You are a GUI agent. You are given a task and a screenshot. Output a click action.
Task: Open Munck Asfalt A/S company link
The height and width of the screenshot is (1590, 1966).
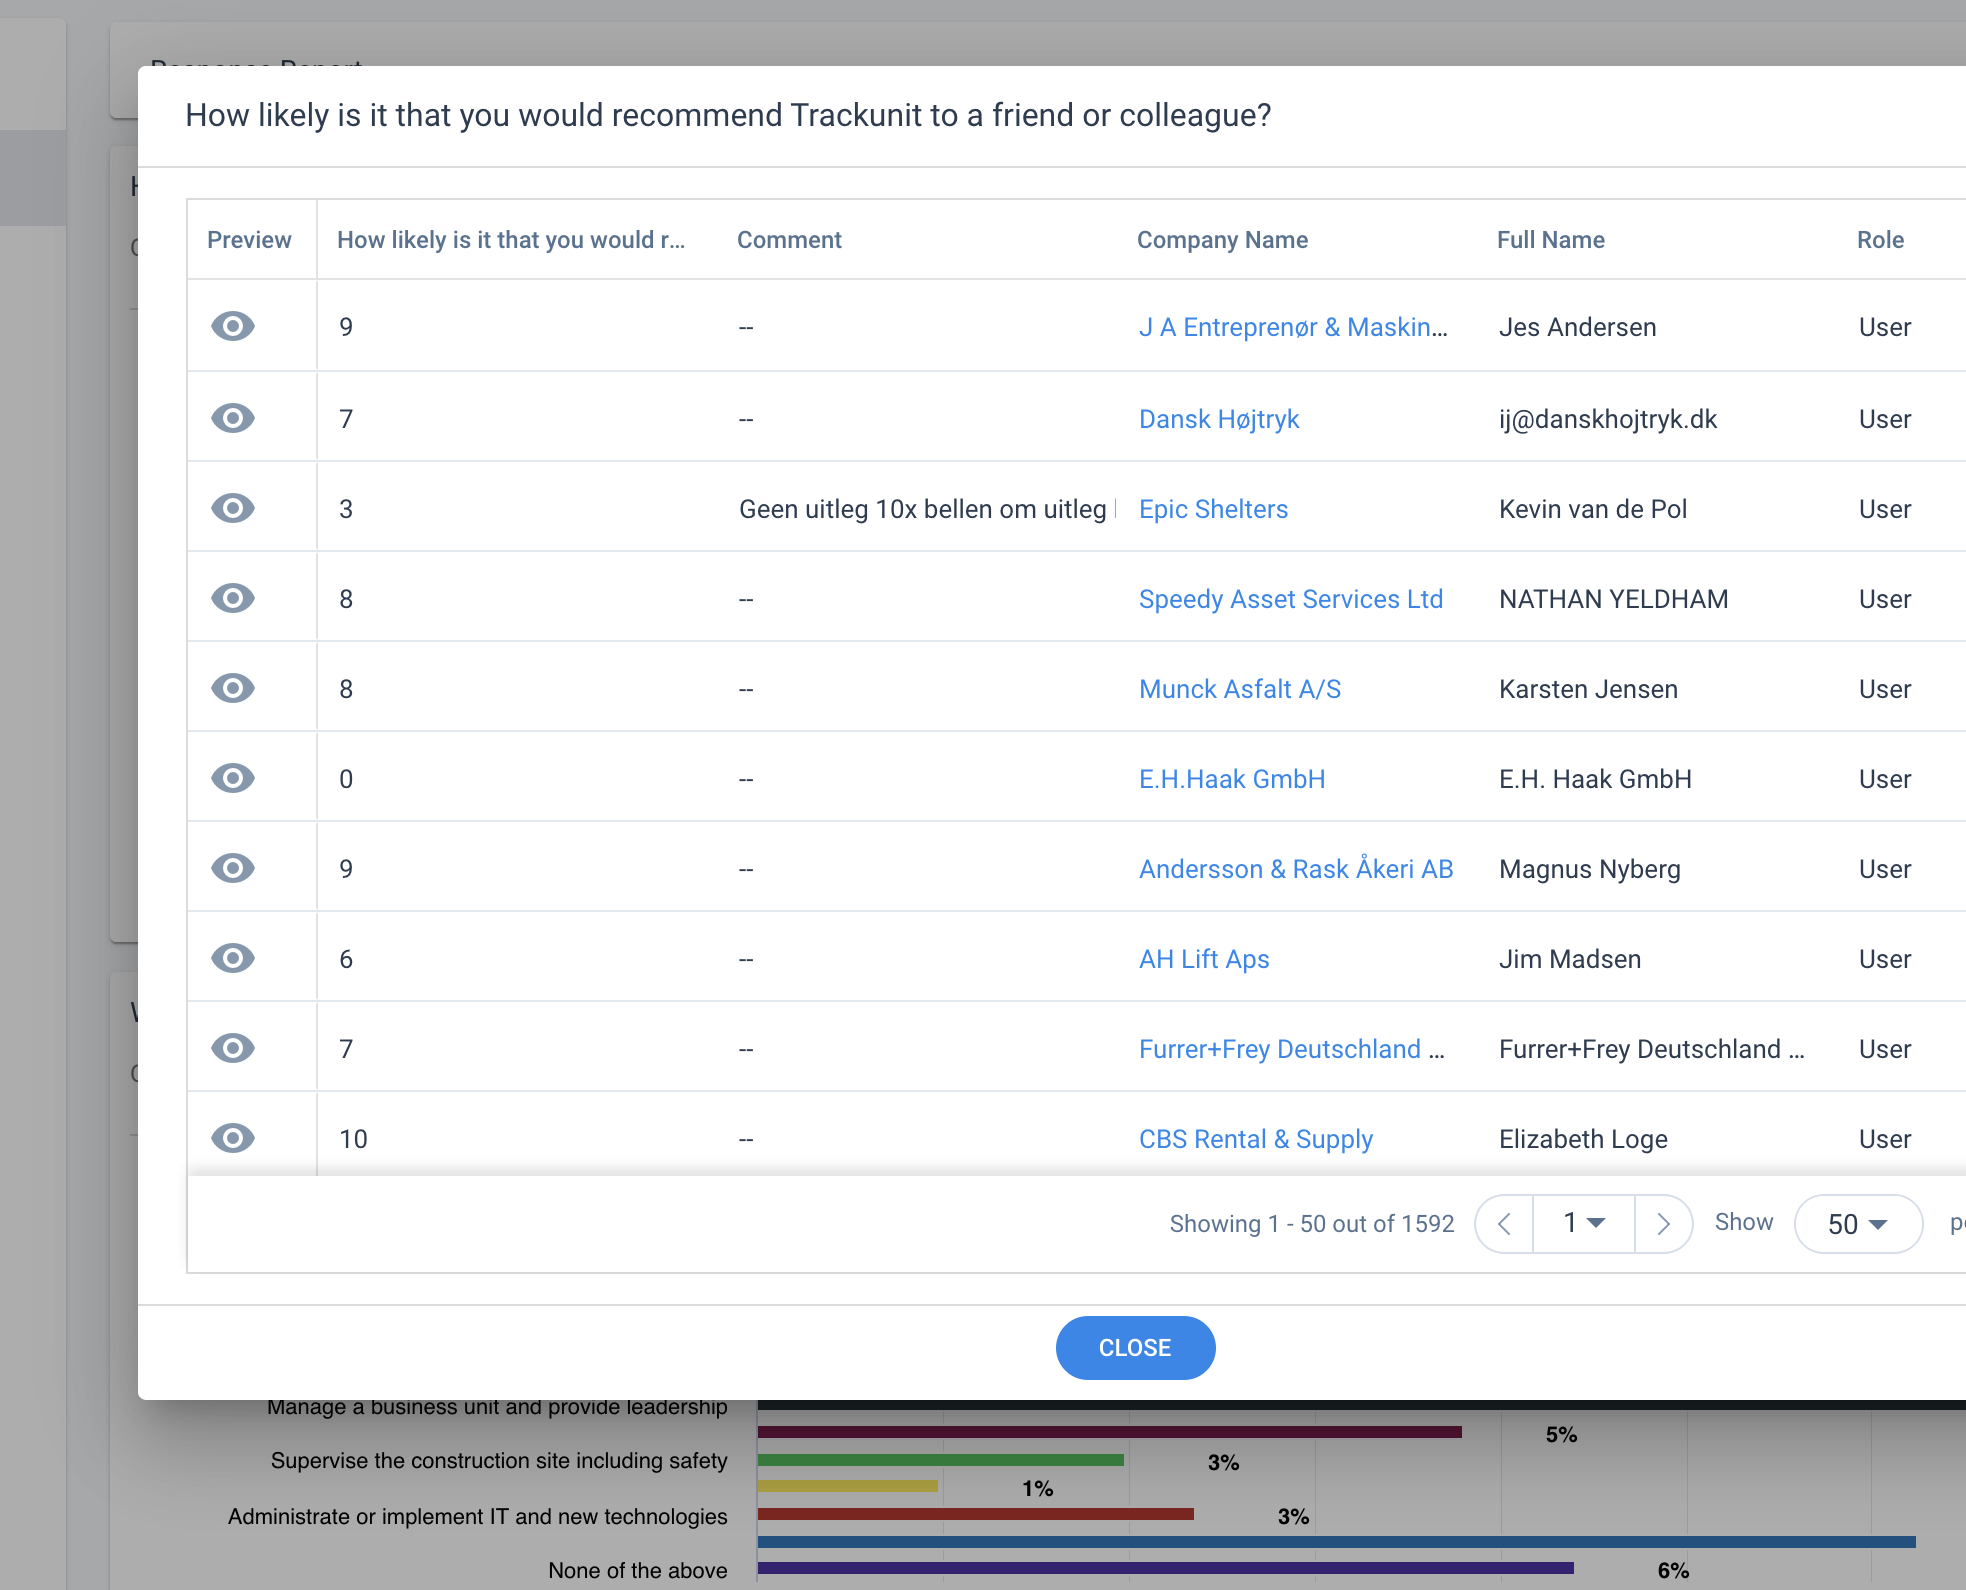click(x=1240, y=689)
